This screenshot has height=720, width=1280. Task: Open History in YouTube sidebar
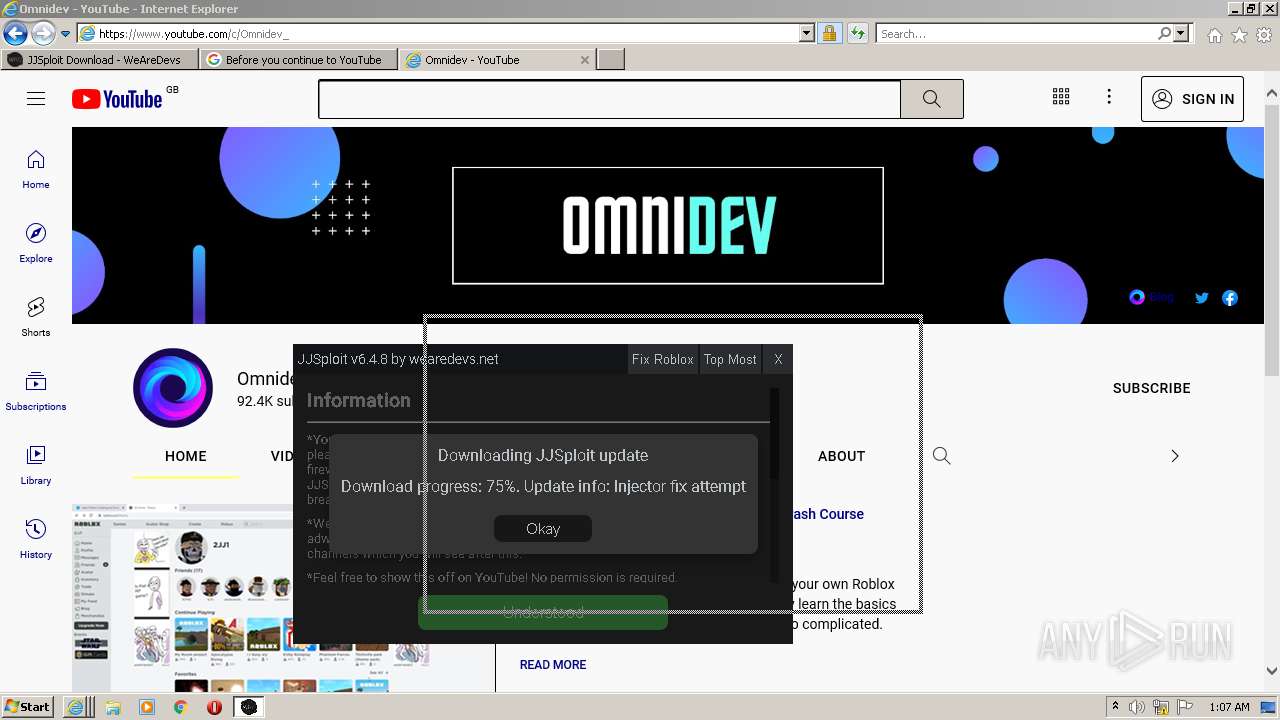point(36,540)
